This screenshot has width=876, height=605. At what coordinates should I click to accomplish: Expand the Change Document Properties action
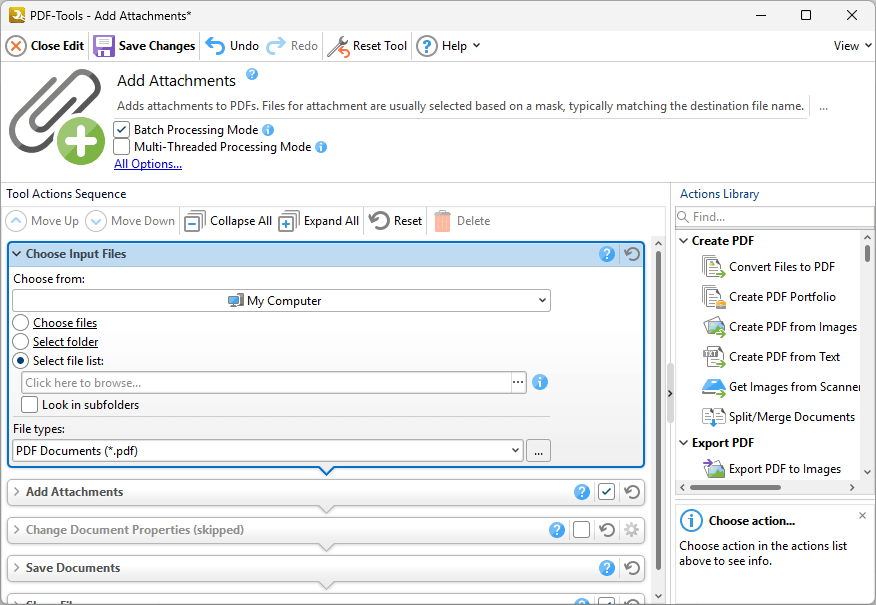tap(17, 530)
